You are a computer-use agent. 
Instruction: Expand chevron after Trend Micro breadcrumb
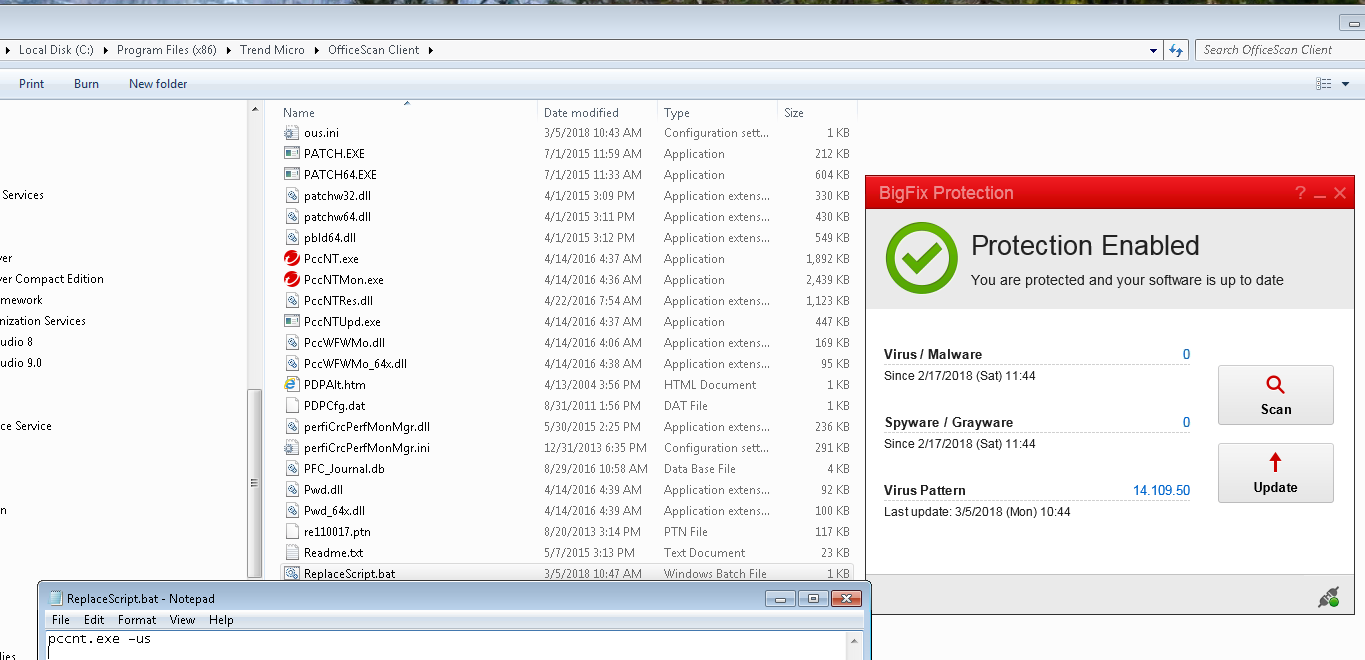tap(315, 50)
